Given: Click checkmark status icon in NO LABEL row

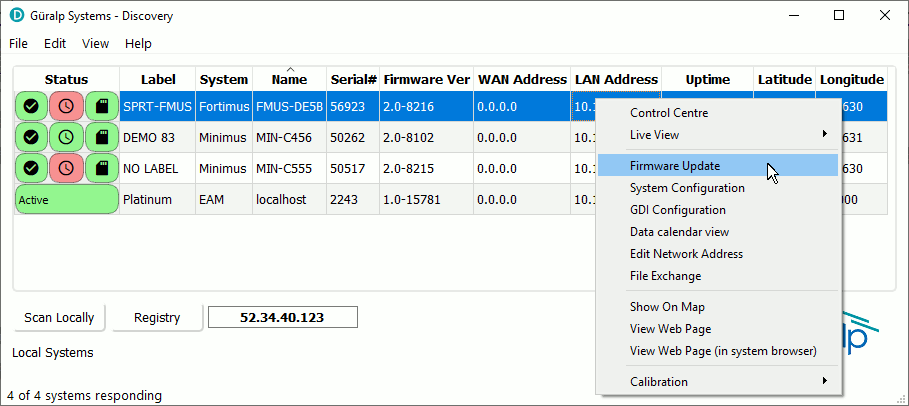Looking at the screenshot, I should tap(31, 168).
